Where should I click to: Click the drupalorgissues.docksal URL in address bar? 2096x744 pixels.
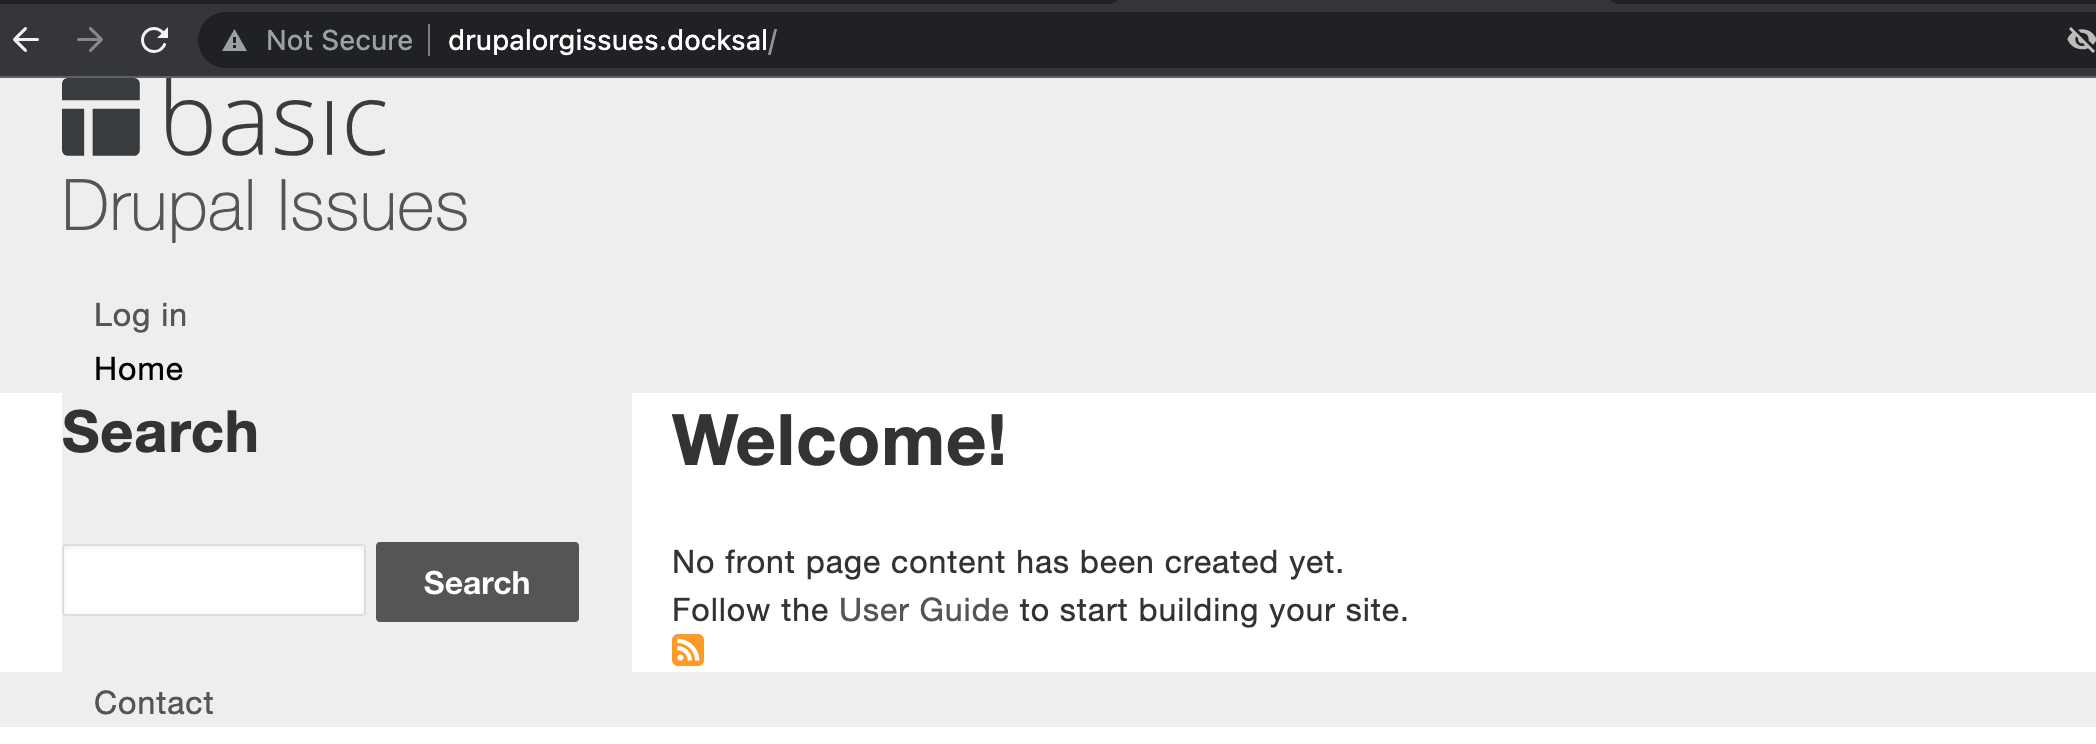pyautogui.click(x=612, y=41)
